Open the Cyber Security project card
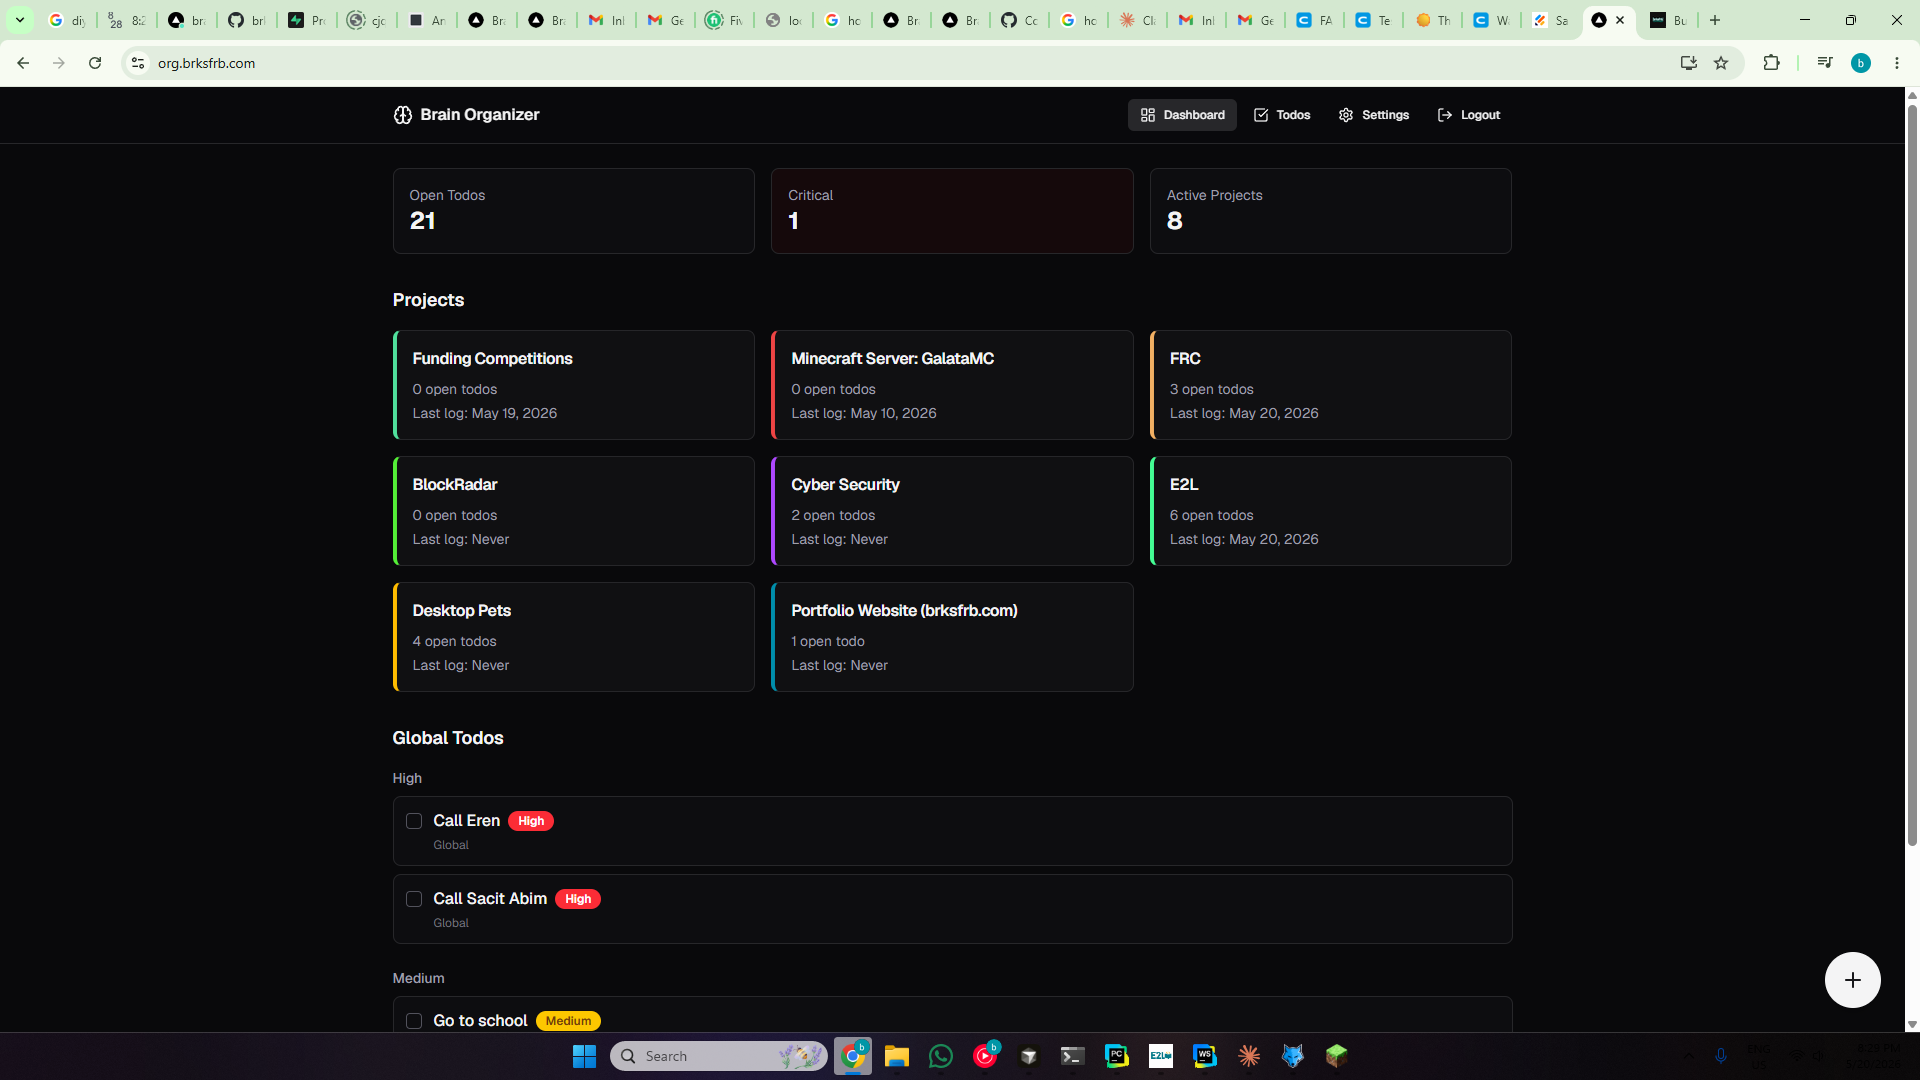Screen dimensions: 1920x1080 tap(952, 511)
